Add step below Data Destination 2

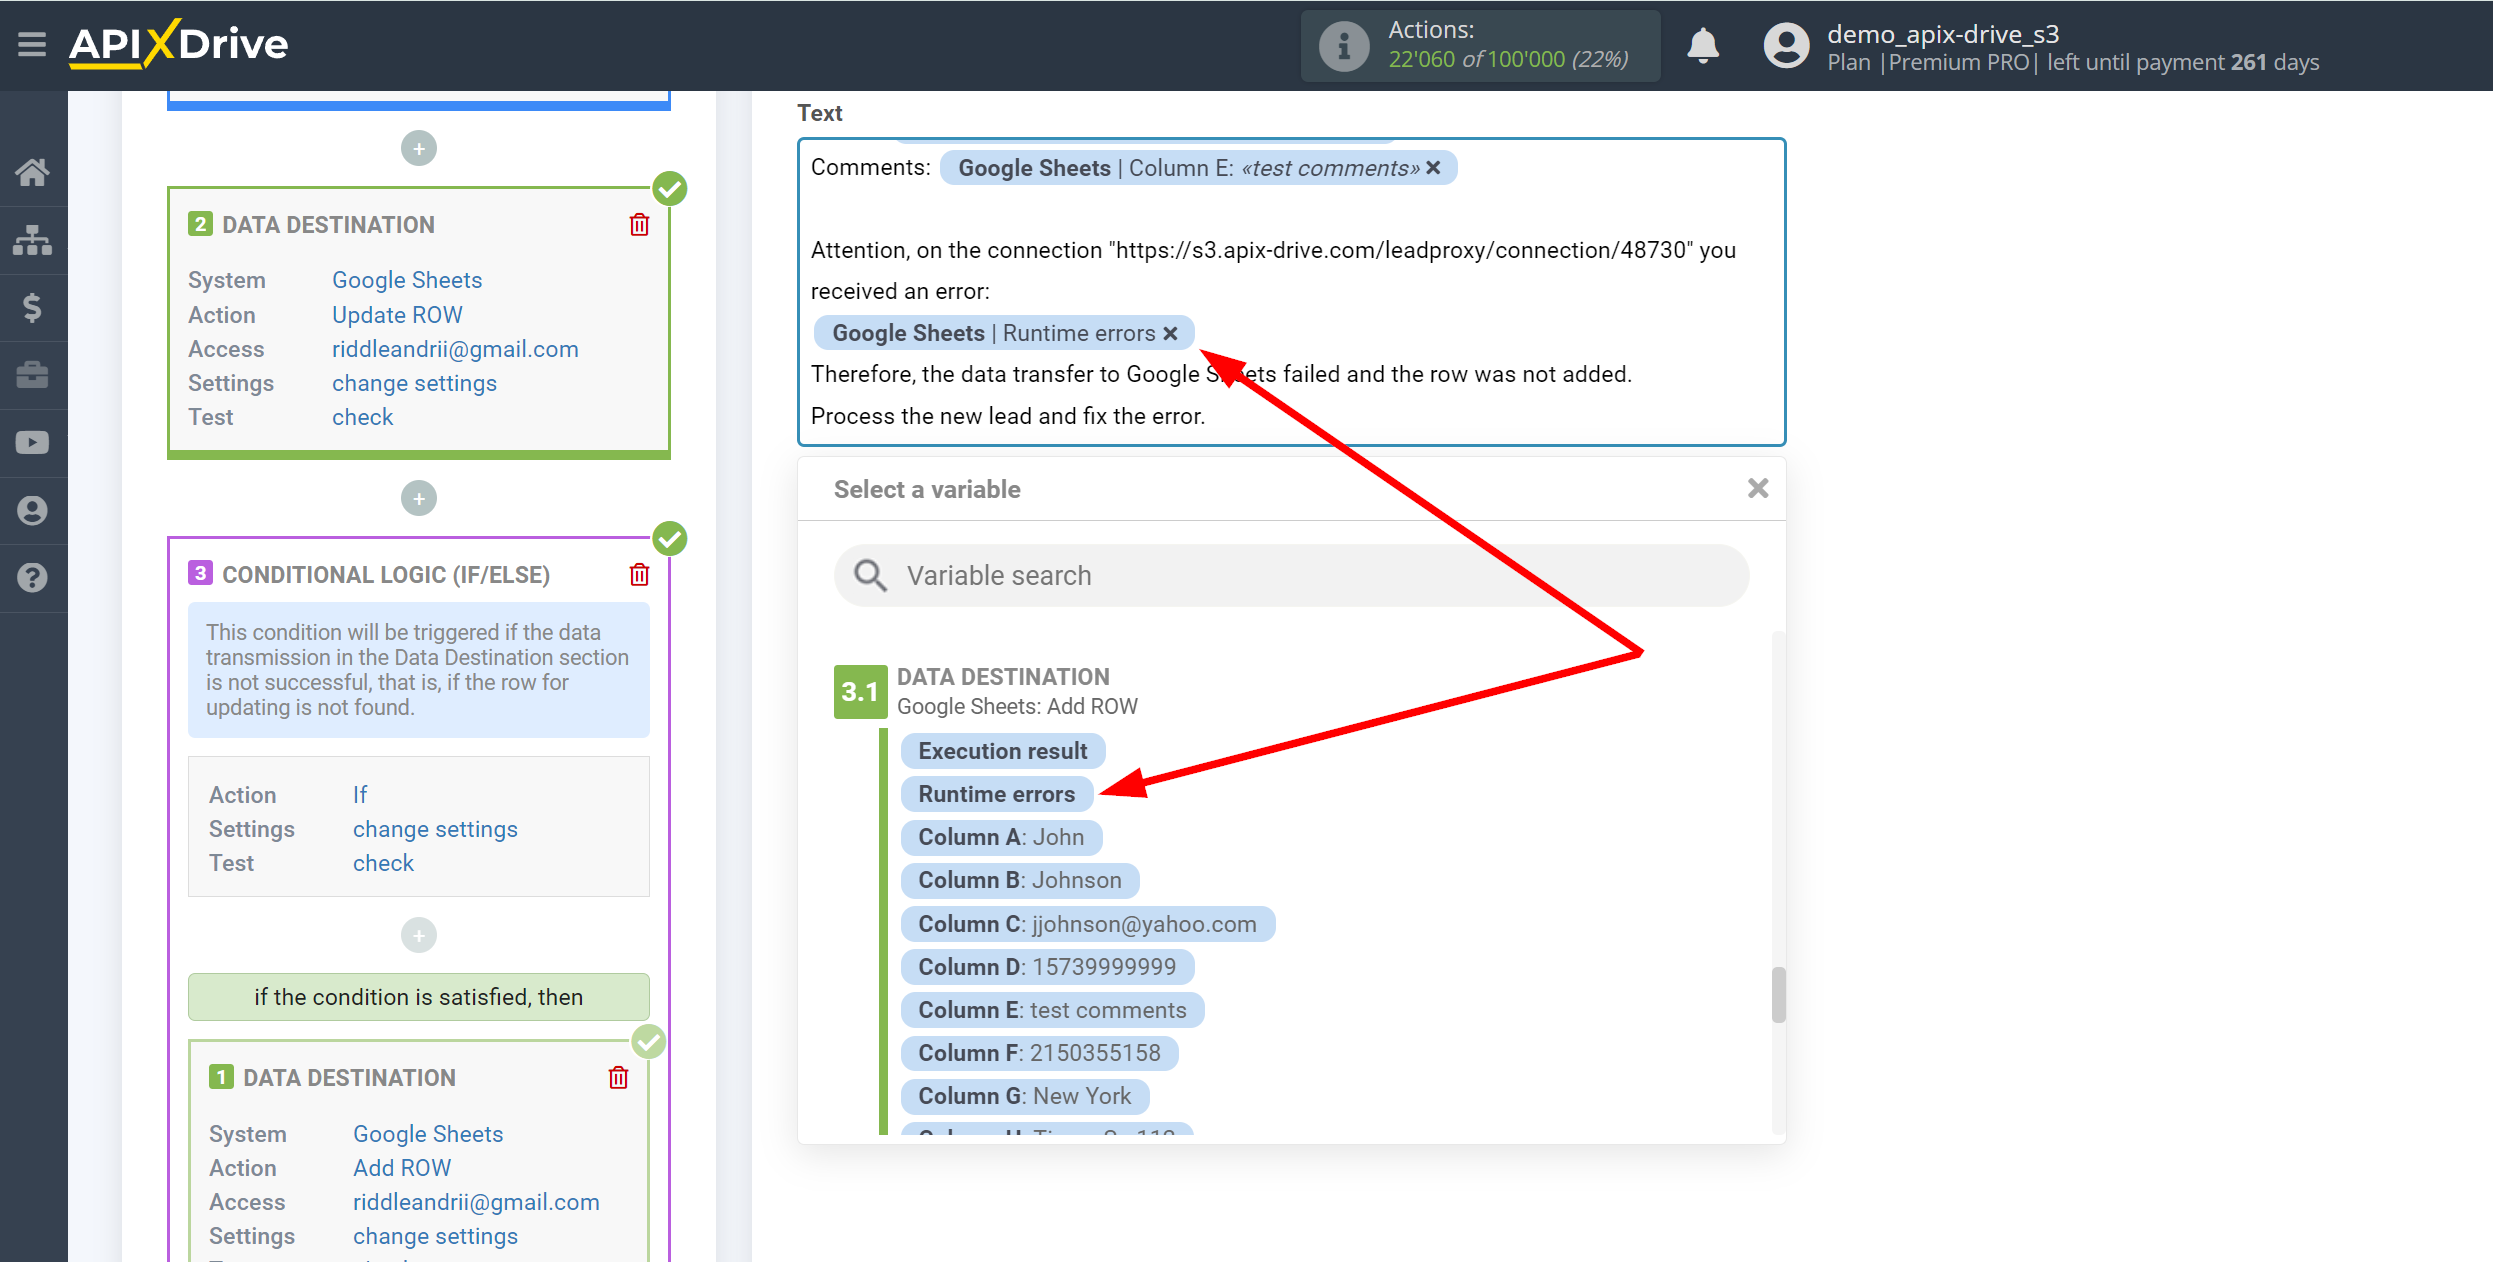pos(419,498)
